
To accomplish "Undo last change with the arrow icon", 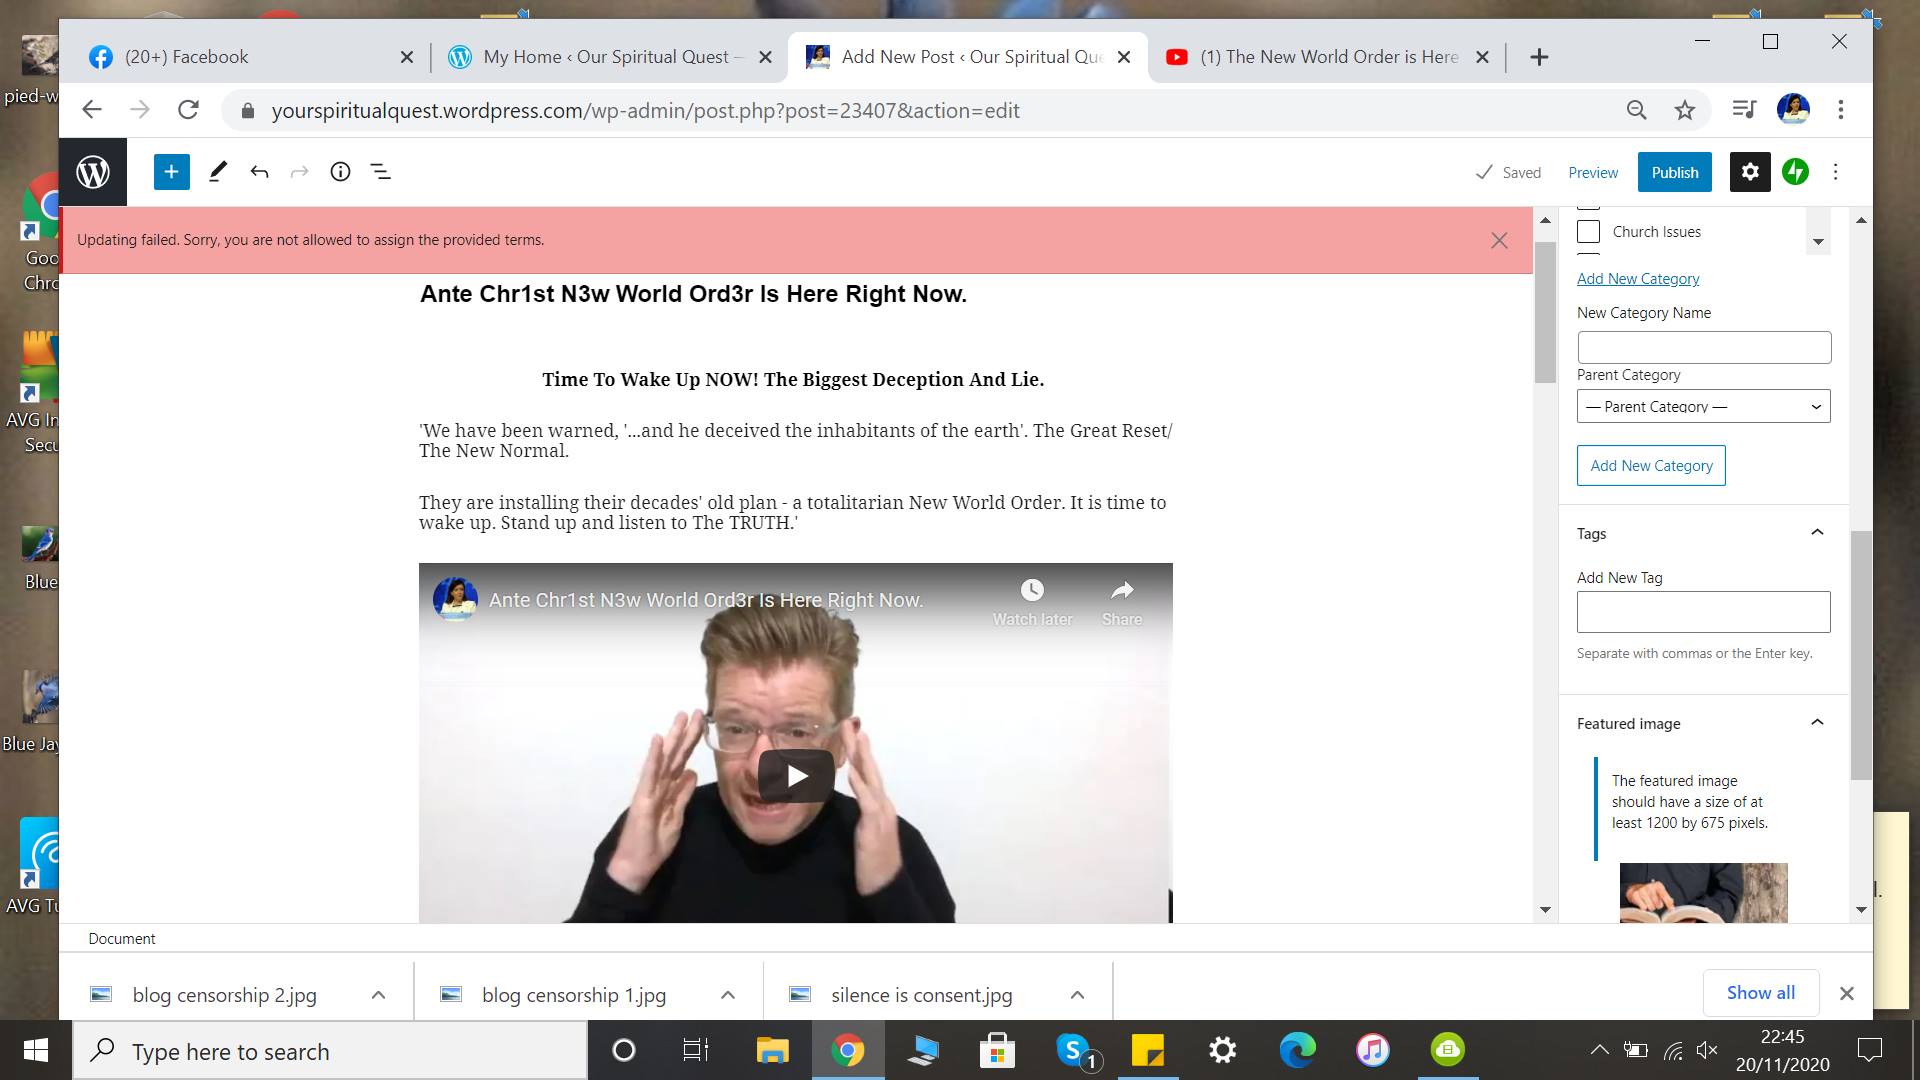I will click(259, 172).
